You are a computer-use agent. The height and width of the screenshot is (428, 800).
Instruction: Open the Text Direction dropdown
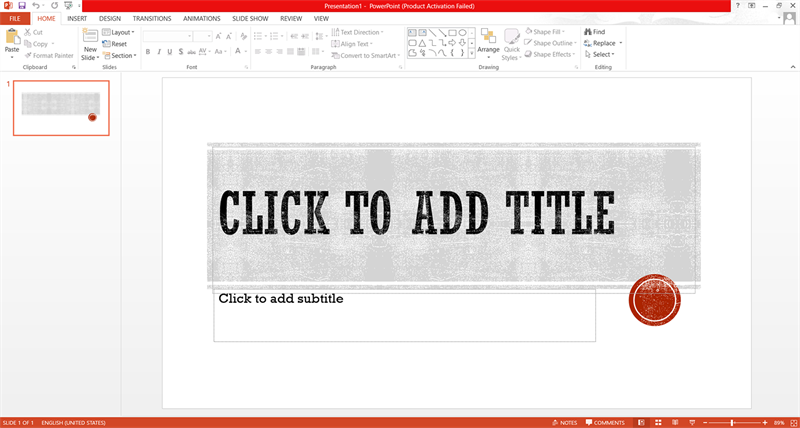(357, 32)
